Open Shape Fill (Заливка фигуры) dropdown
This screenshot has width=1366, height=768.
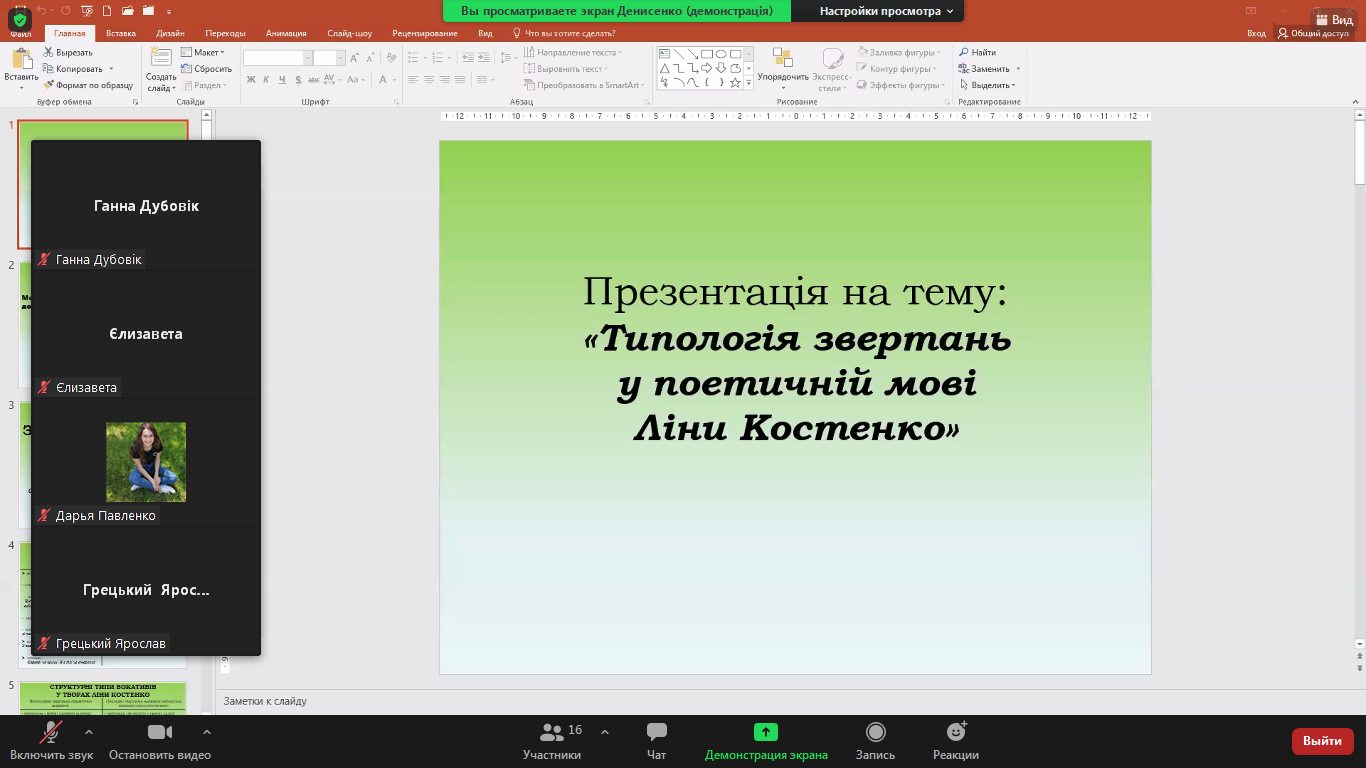coord(898,52)
